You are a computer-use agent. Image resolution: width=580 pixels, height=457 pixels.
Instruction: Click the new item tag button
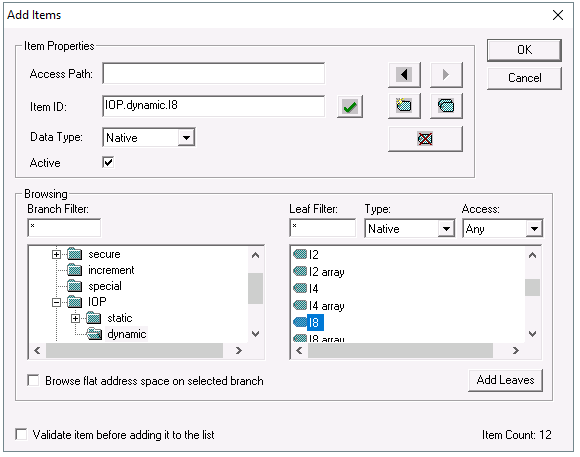pos(404,106)
